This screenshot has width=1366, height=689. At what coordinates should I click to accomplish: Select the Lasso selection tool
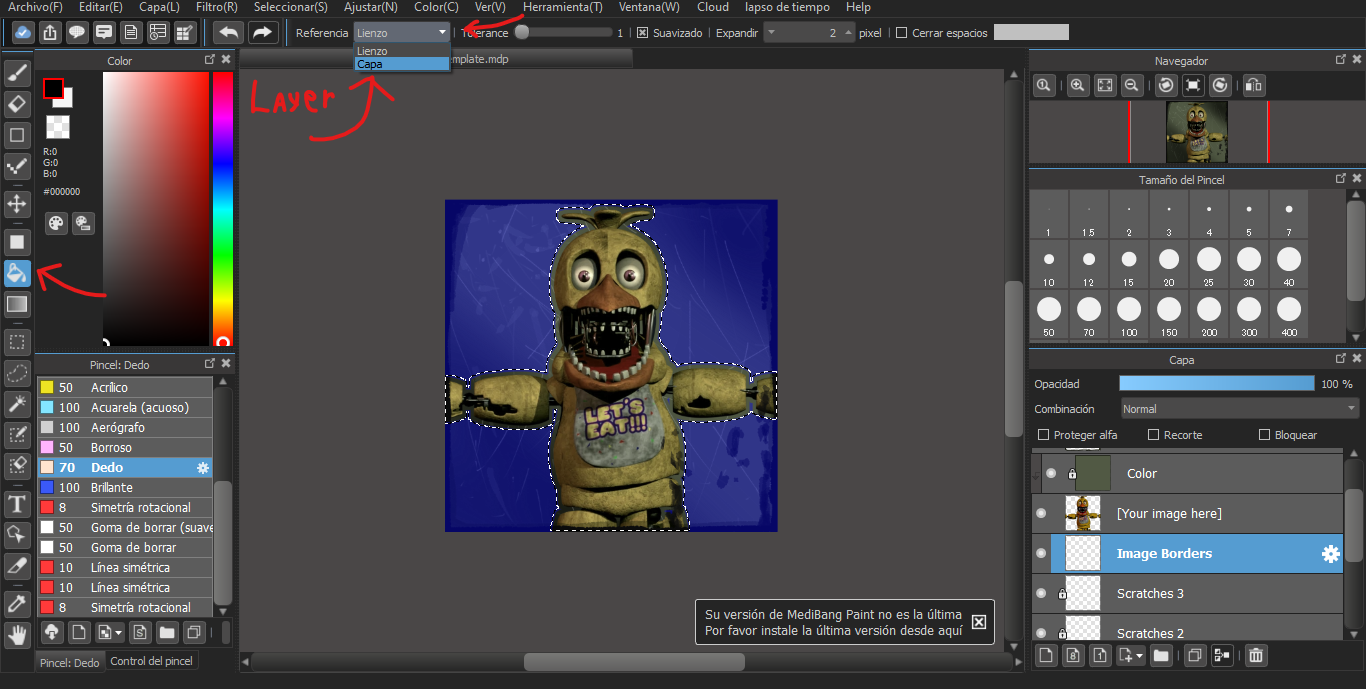click(x=17, y=373)
